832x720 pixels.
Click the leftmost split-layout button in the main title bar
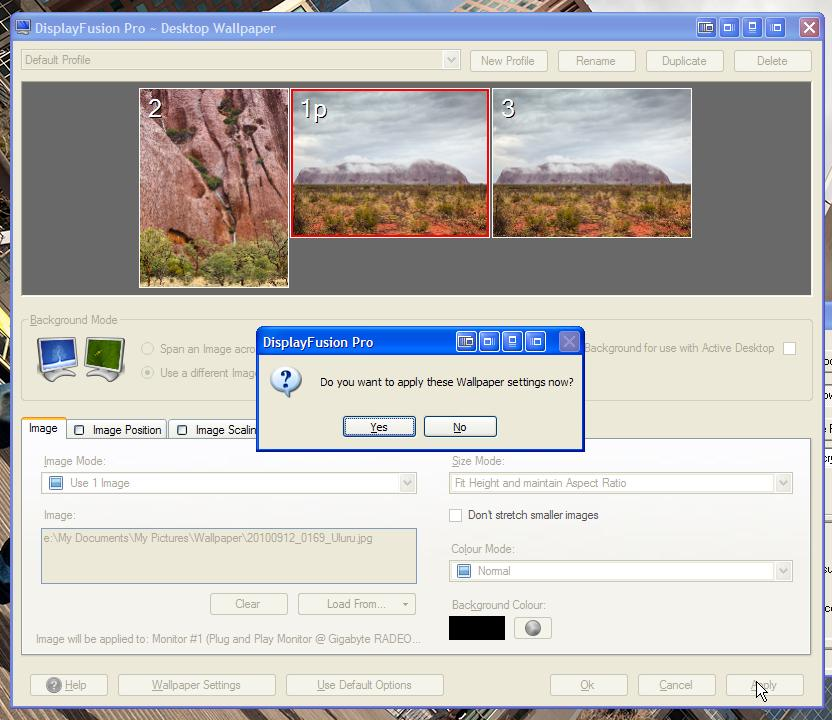tap(706, 28)
